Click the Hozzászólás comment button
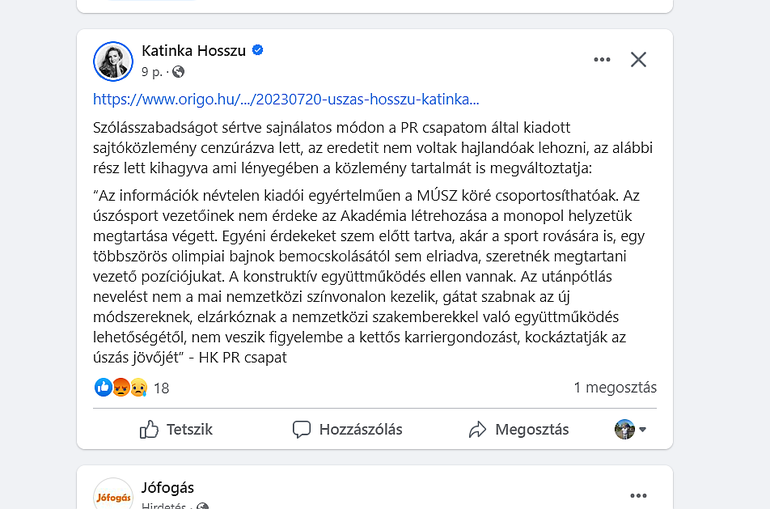Viewport: 770px width, 509px height. 347,429
